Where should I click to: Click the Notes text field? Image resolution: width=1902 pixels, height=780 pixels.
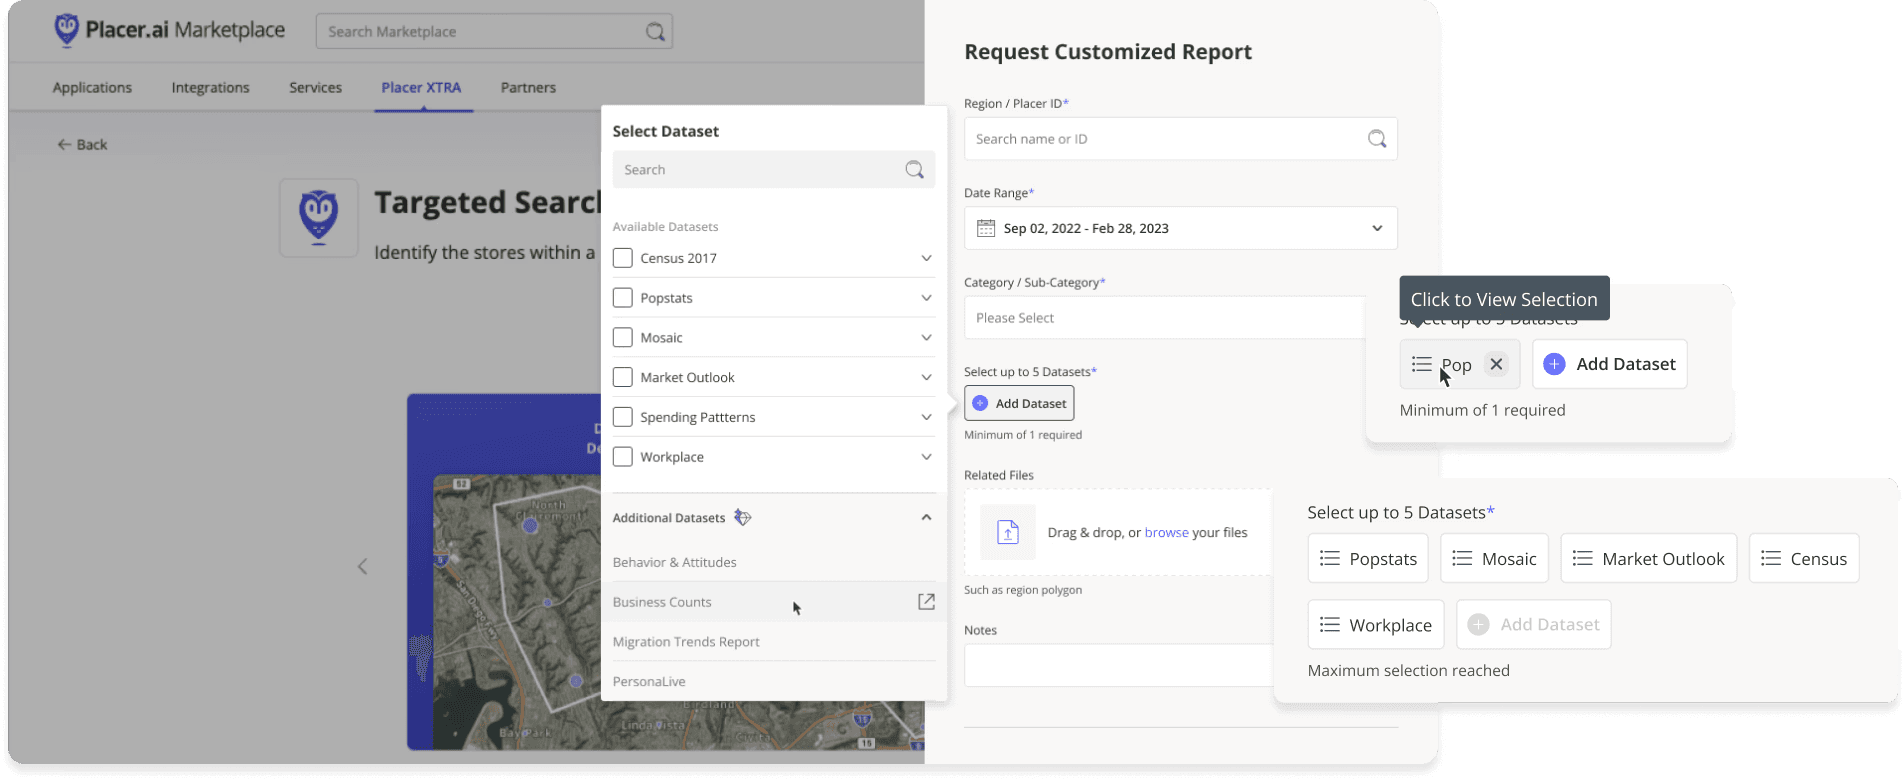(1118, 665)
